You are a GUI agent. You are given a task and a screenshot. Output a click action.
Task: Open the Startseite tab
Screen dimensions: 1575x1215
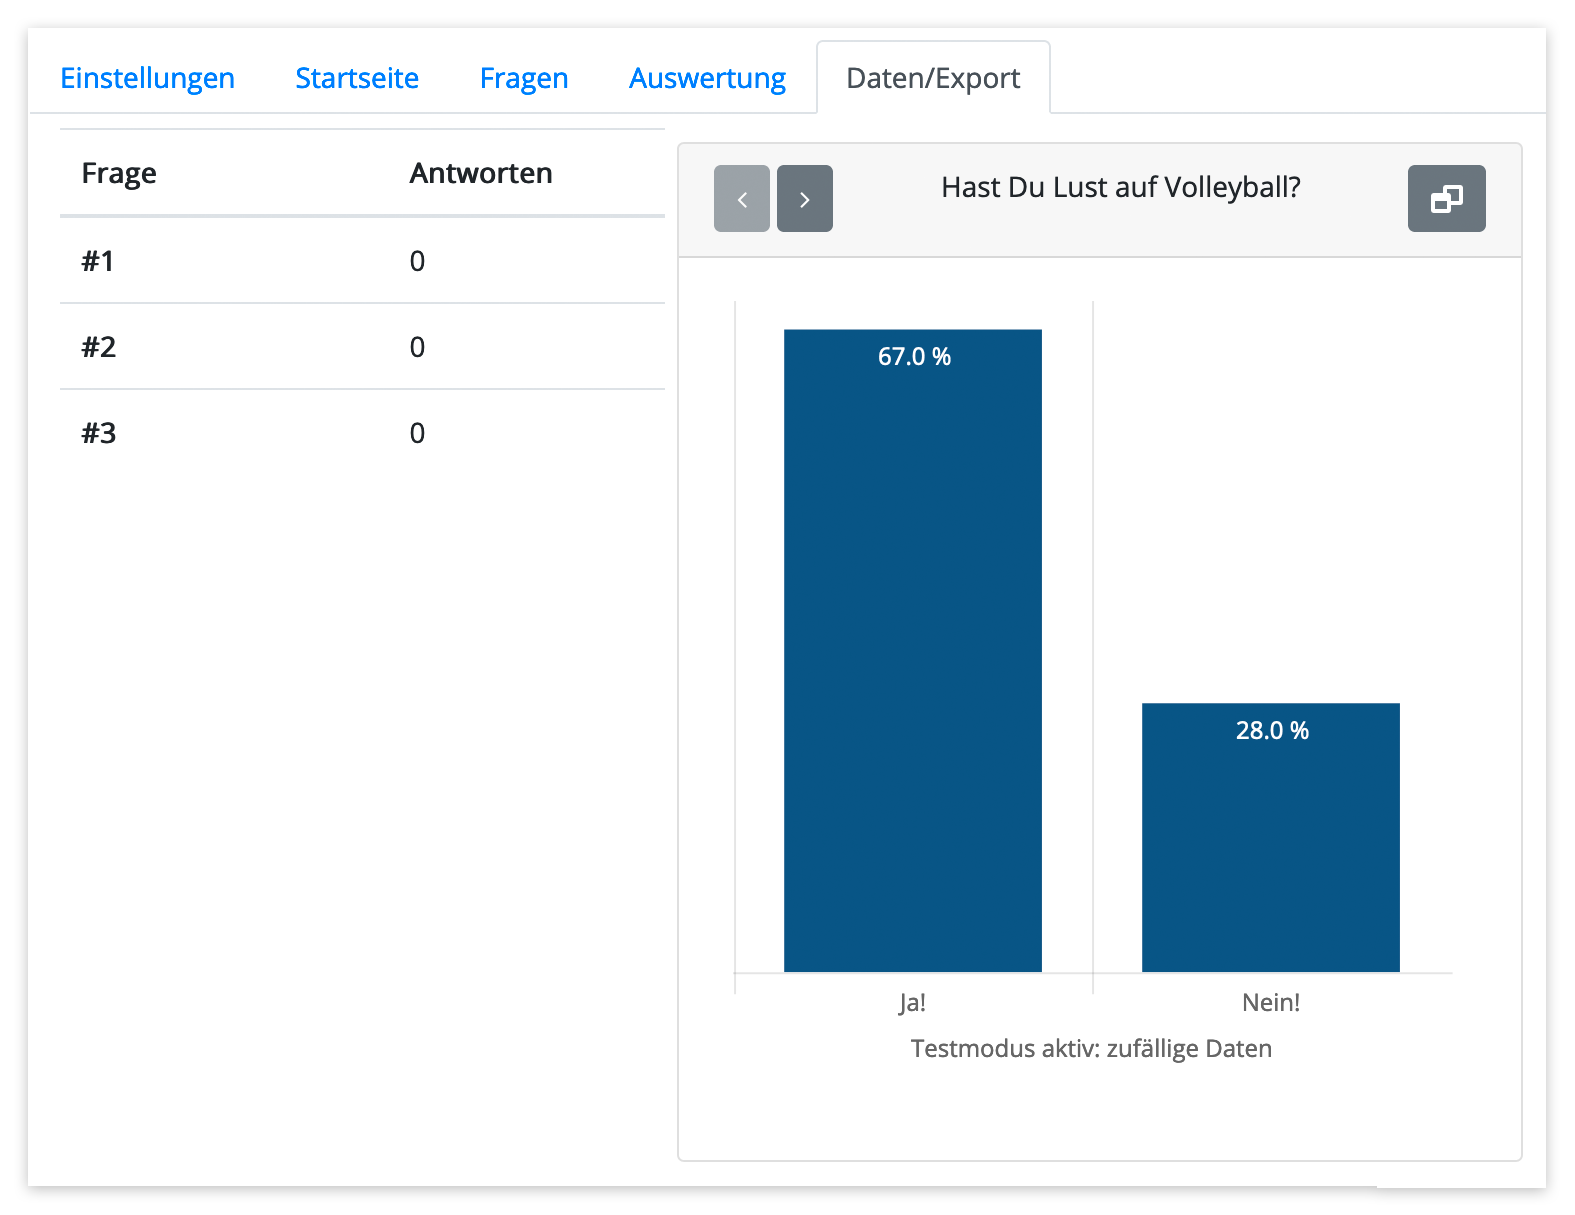pos(357,78)
